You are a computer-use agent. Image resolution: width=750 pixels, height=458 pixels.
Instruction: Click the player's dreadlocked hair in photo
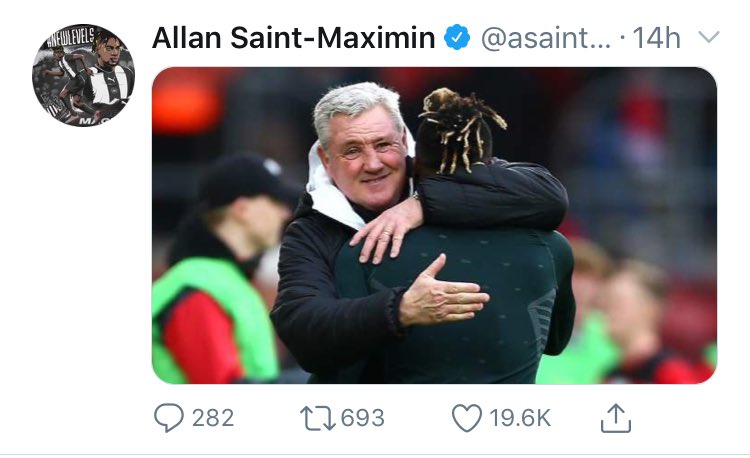point(457,131)
